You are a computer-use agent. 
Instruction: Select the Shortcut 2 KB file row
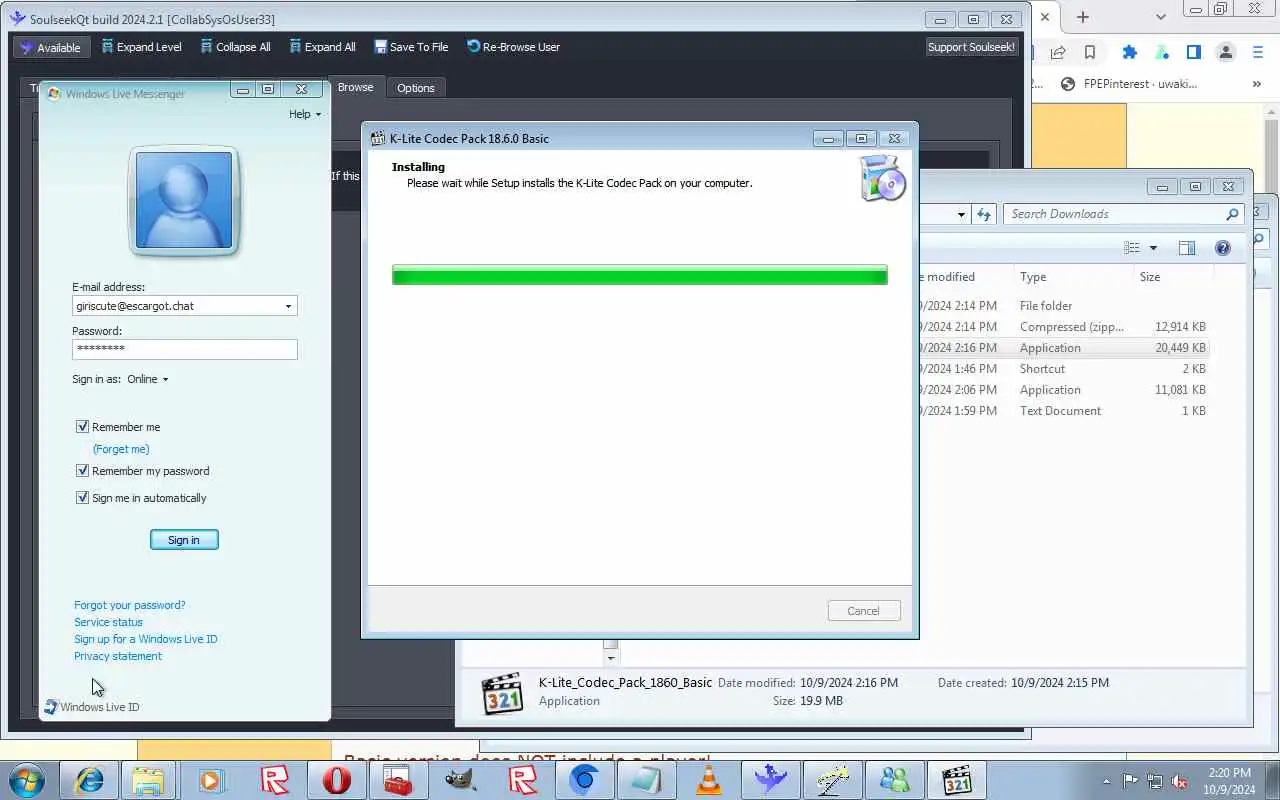[1064, 369]
